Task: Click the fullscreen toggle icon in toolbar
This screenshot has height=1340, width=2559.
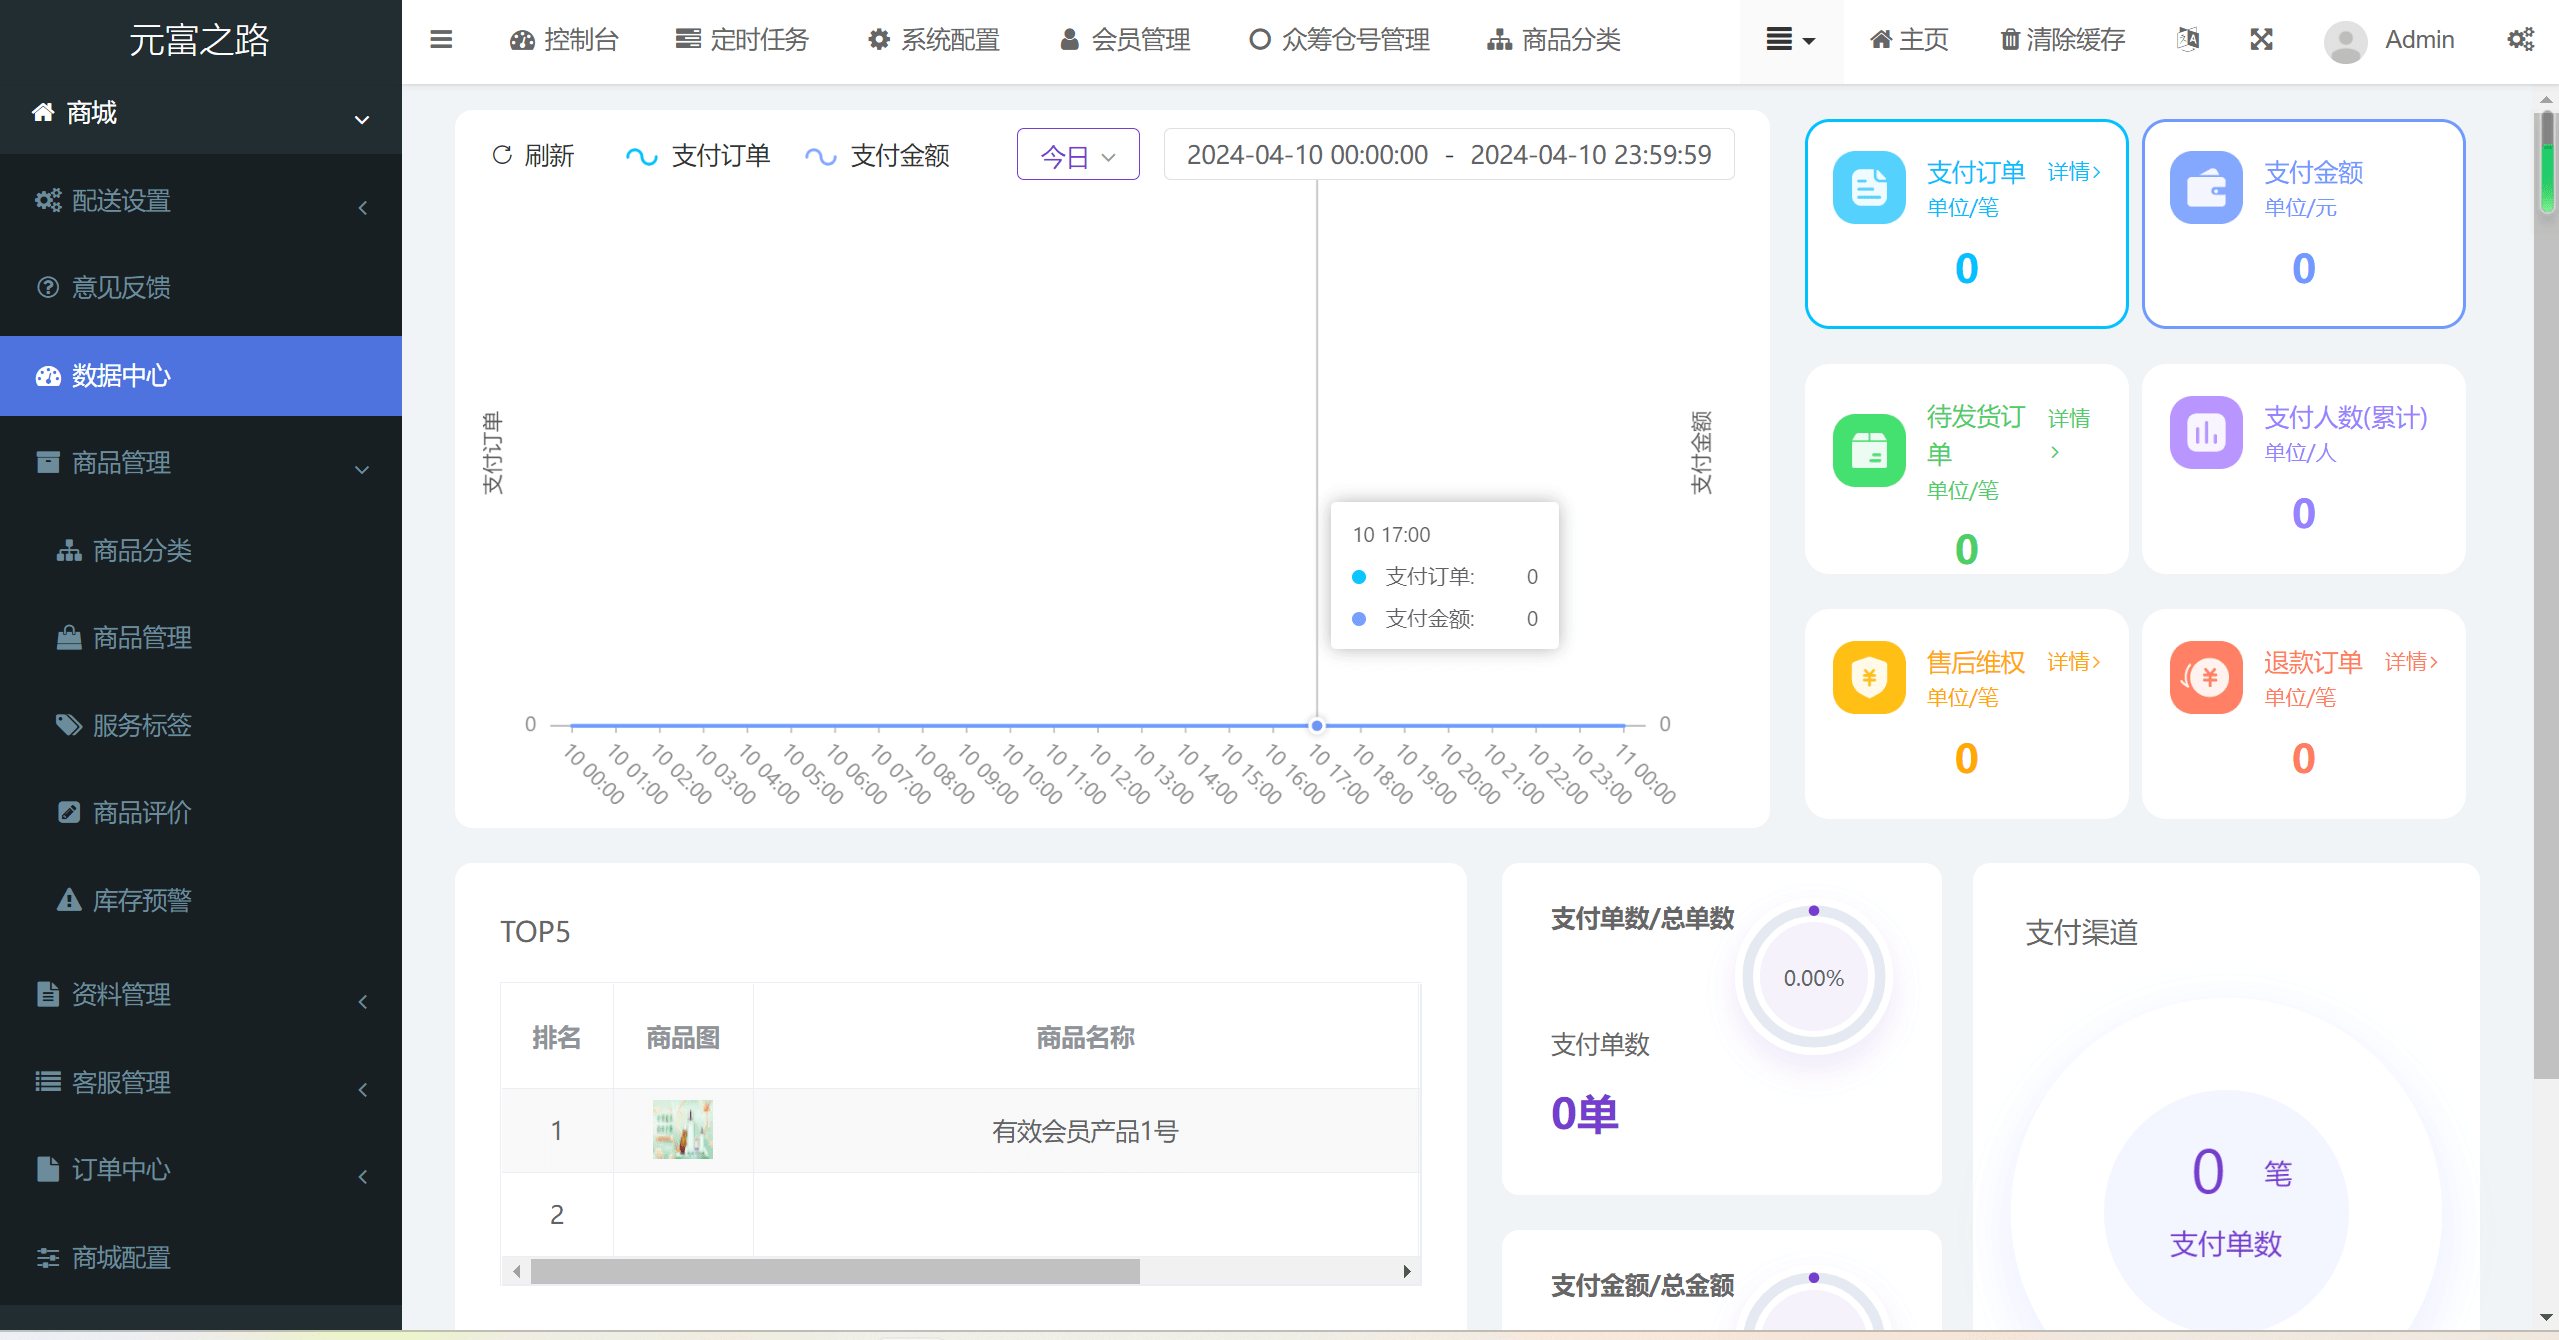Action: [x=2261, y=41]
